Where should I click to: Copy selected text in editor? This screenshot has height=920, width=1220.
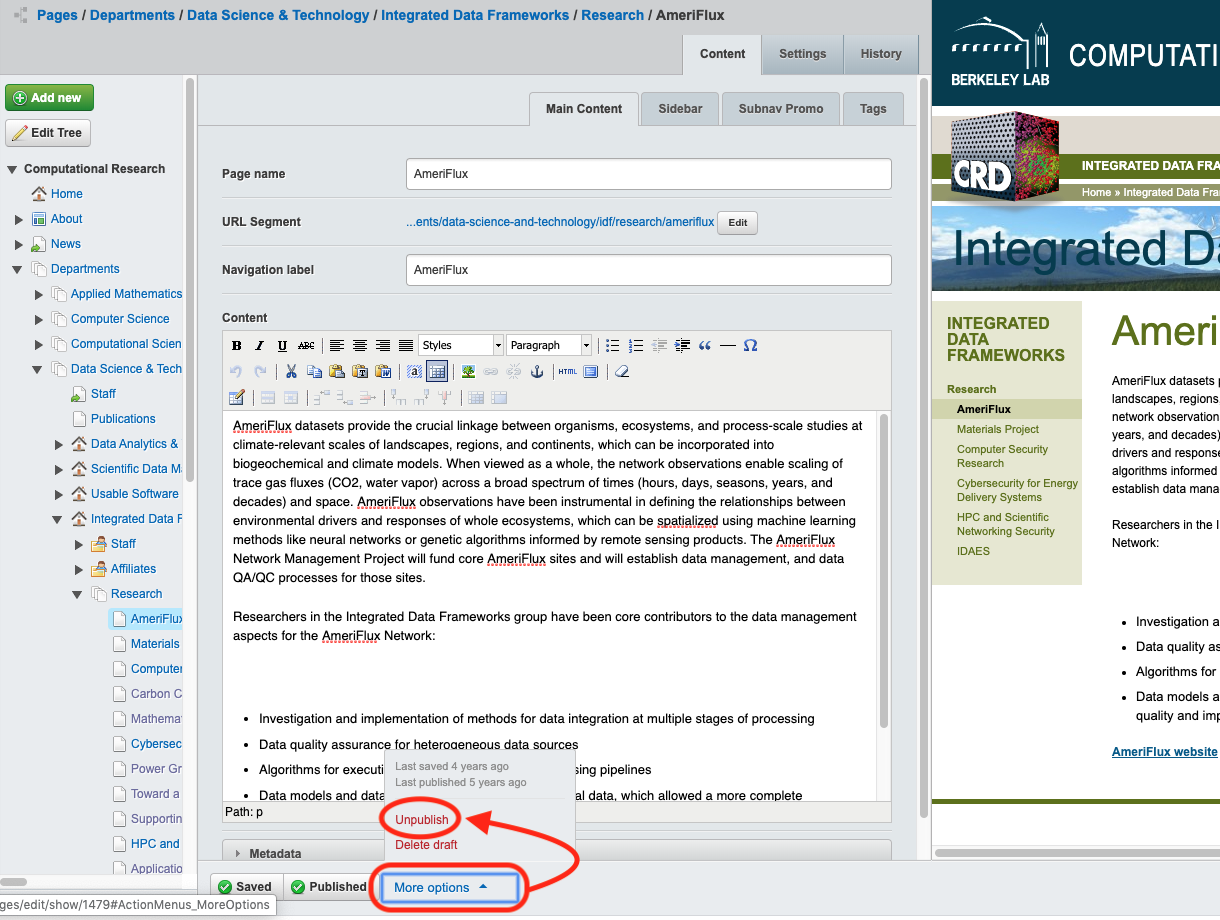click(x=314, y=372)
